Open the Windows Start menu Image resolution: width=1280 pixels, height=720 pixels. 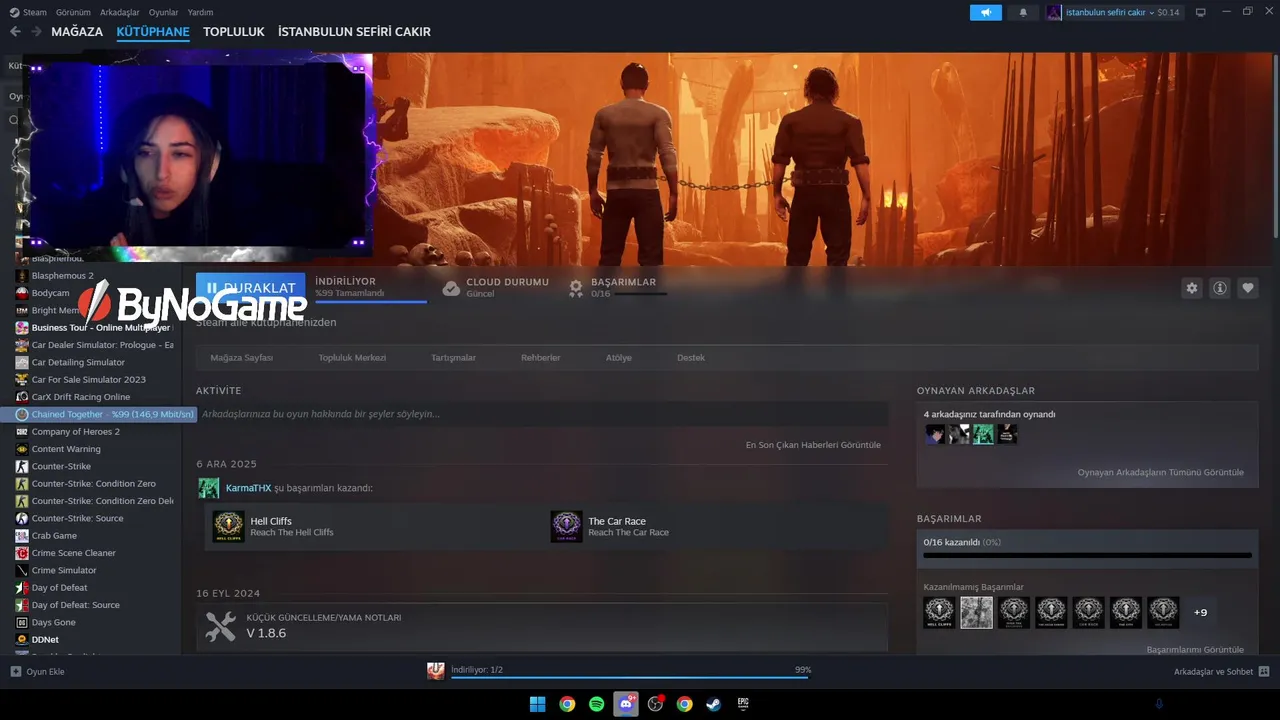(538, 704)
